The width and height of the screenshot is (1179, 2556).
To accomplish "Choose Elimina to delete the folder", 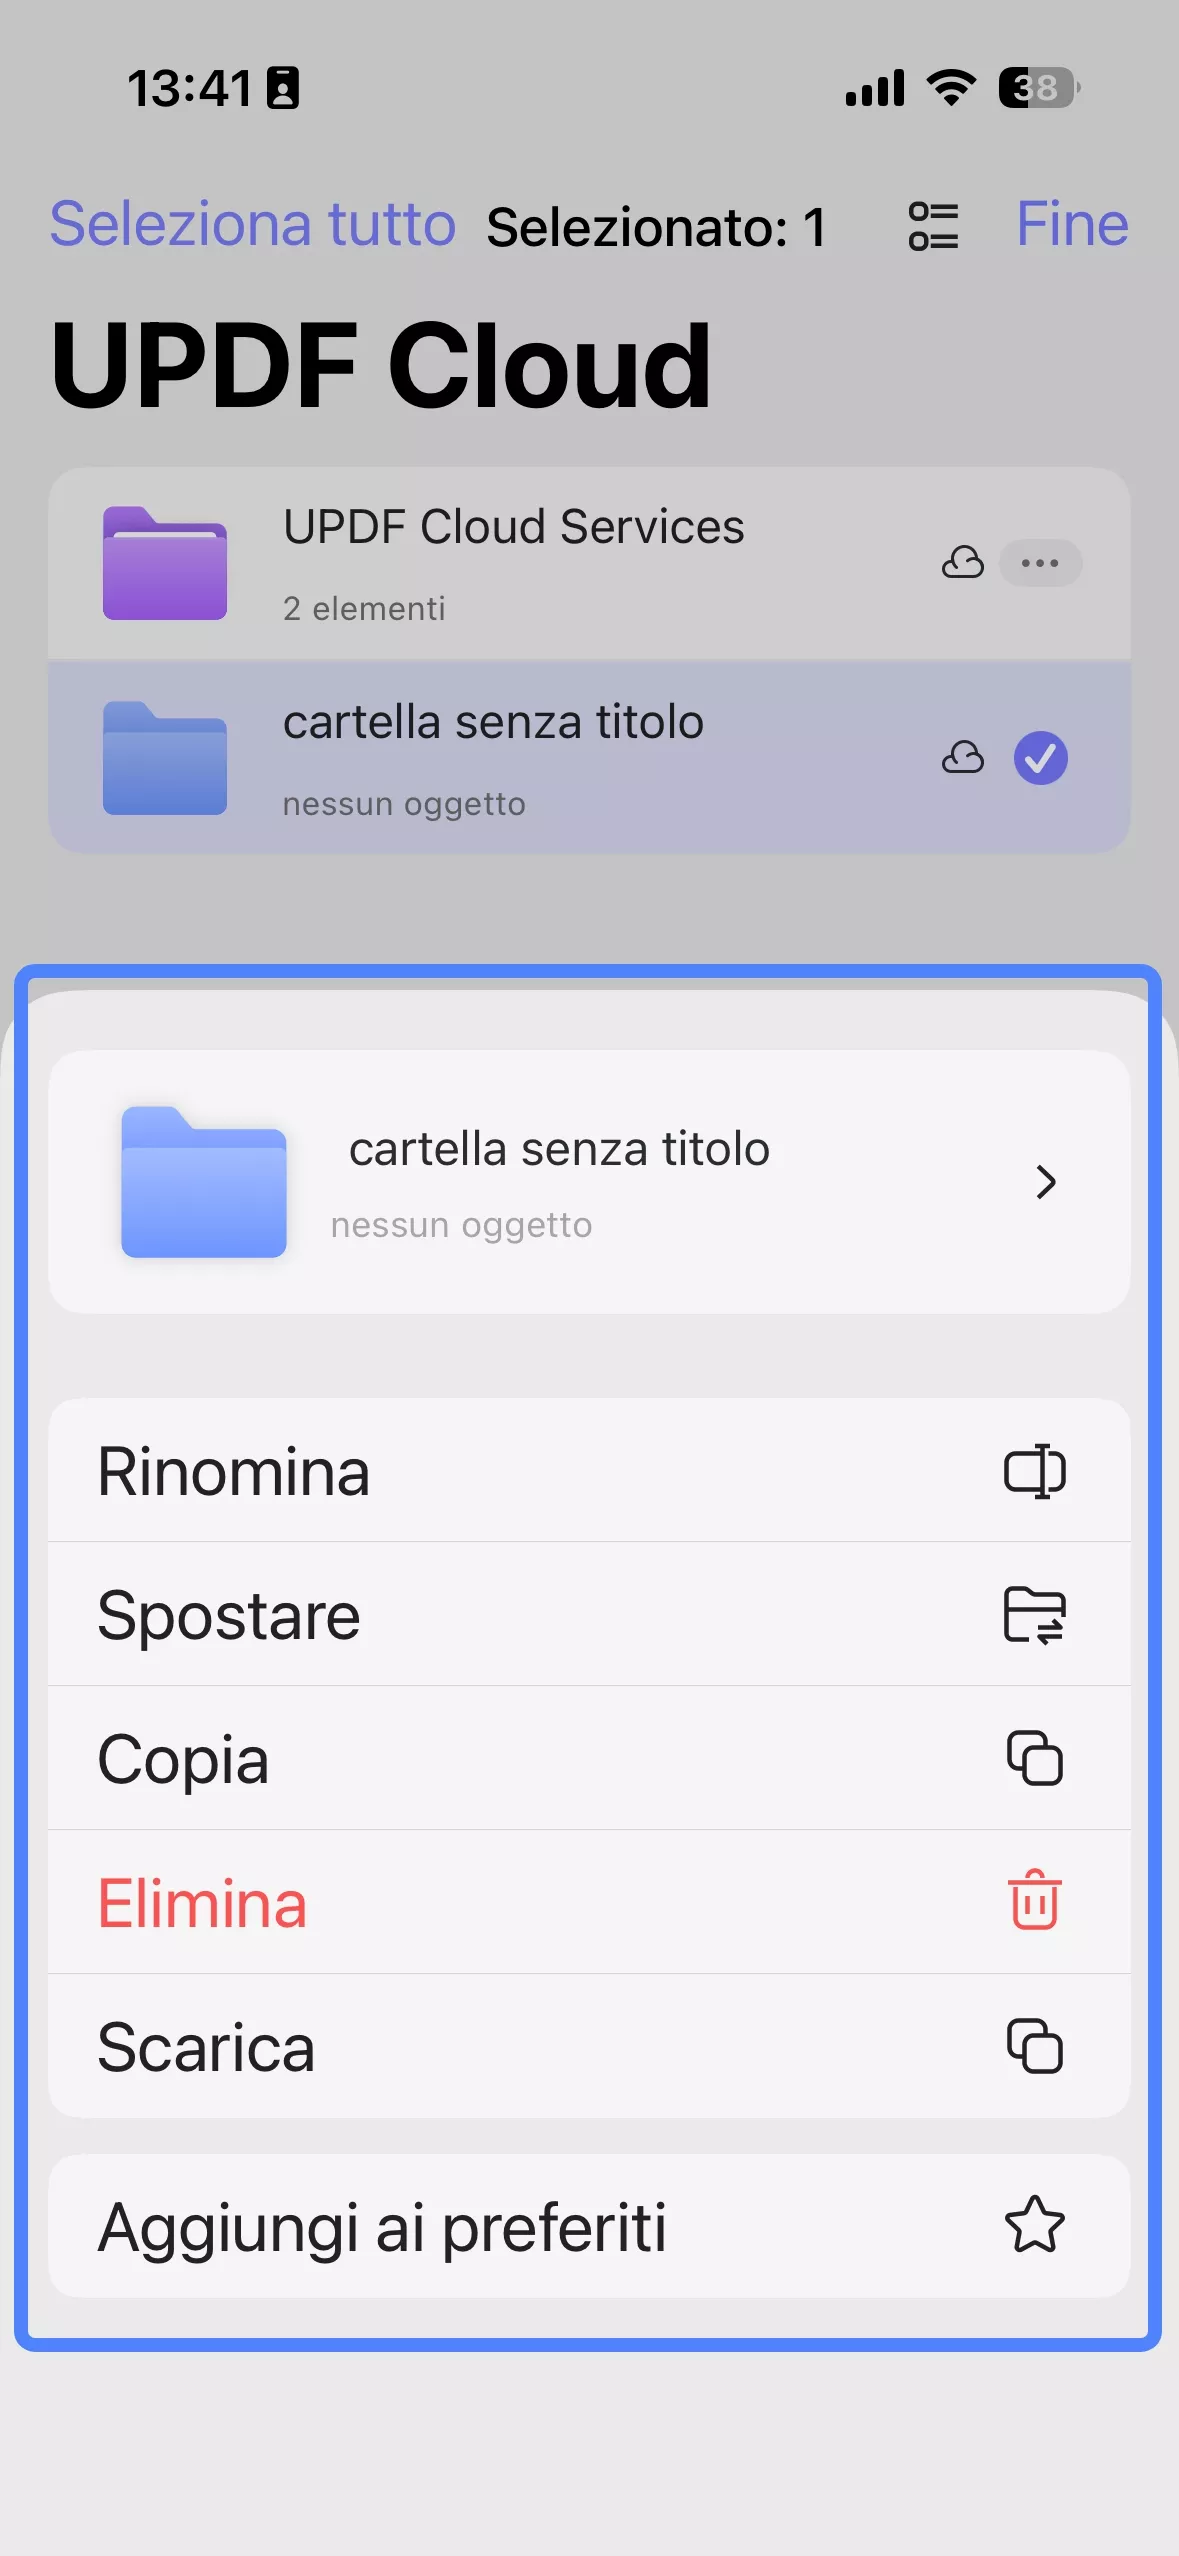I will tap(202, 1903).
